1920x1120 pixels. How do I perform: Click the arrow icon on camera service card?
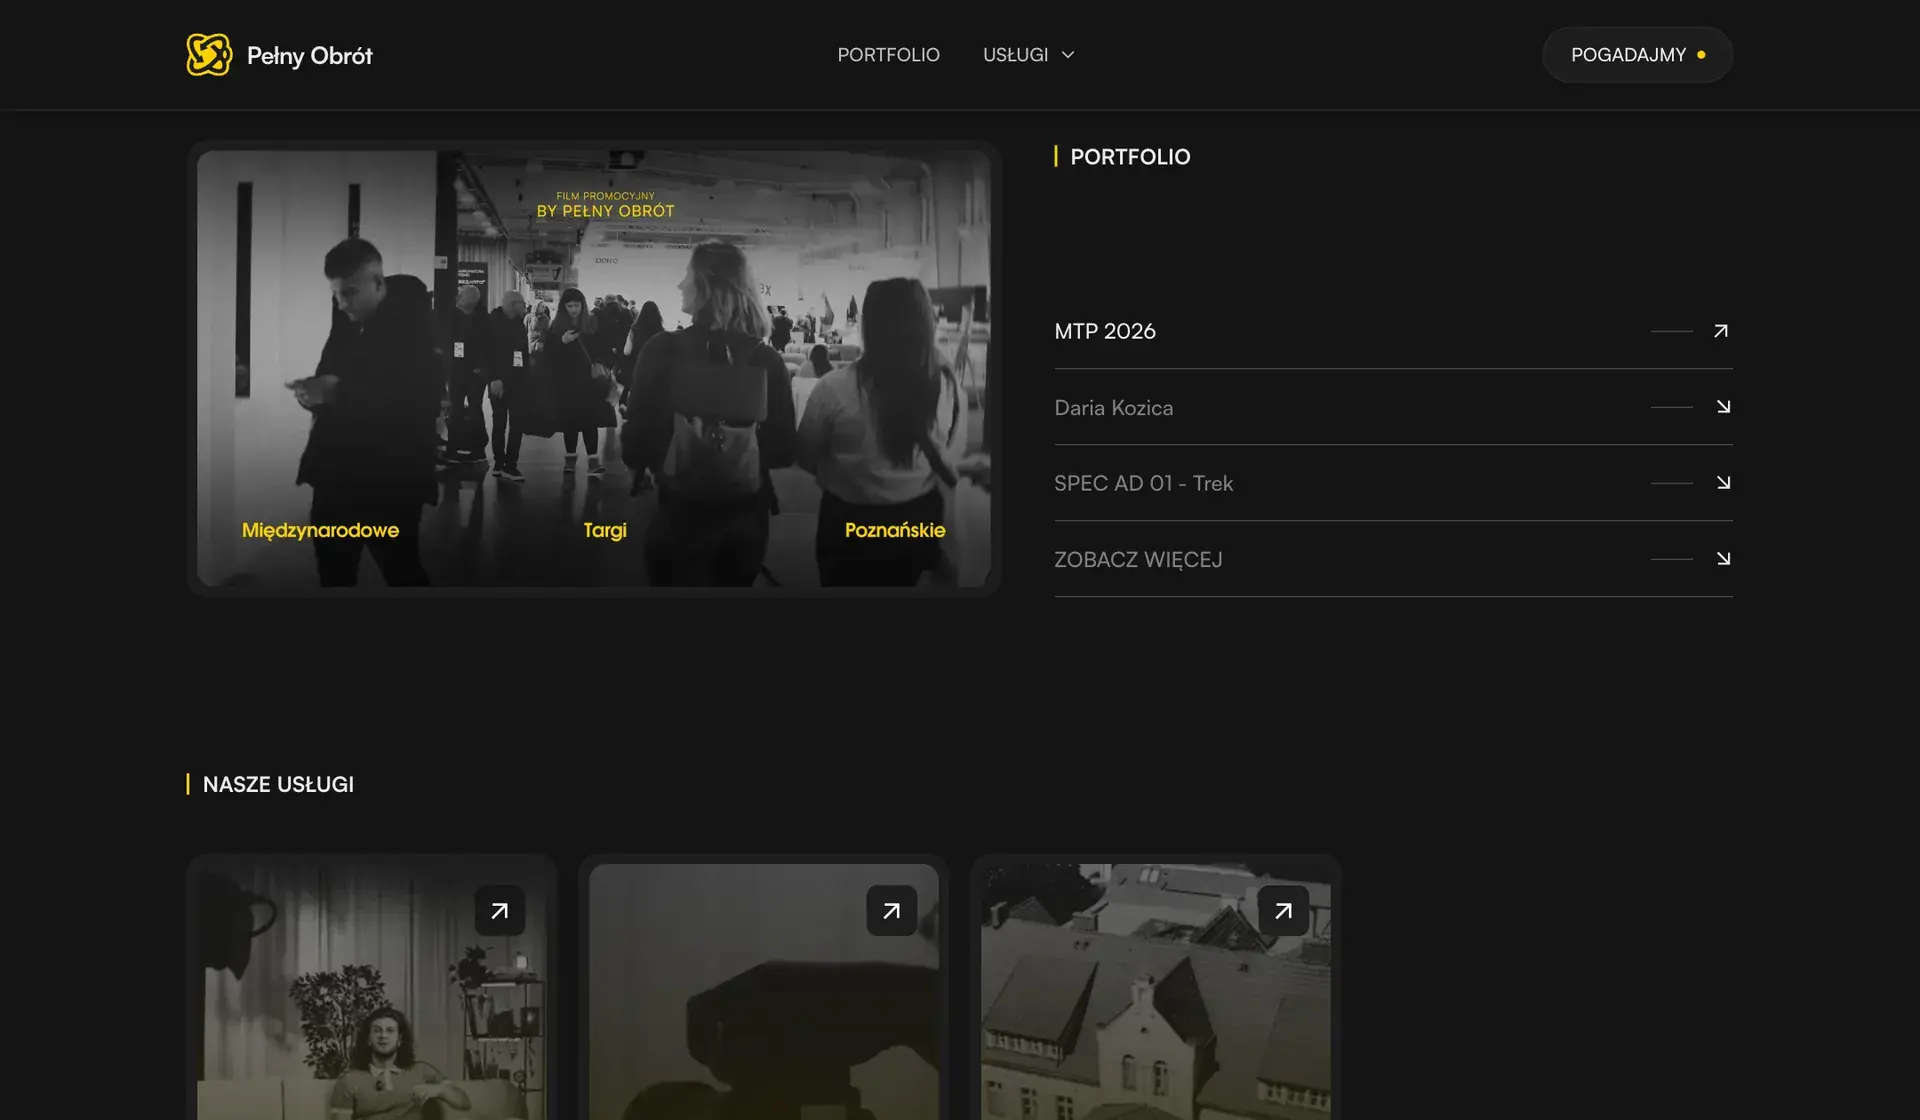[892, 911]
